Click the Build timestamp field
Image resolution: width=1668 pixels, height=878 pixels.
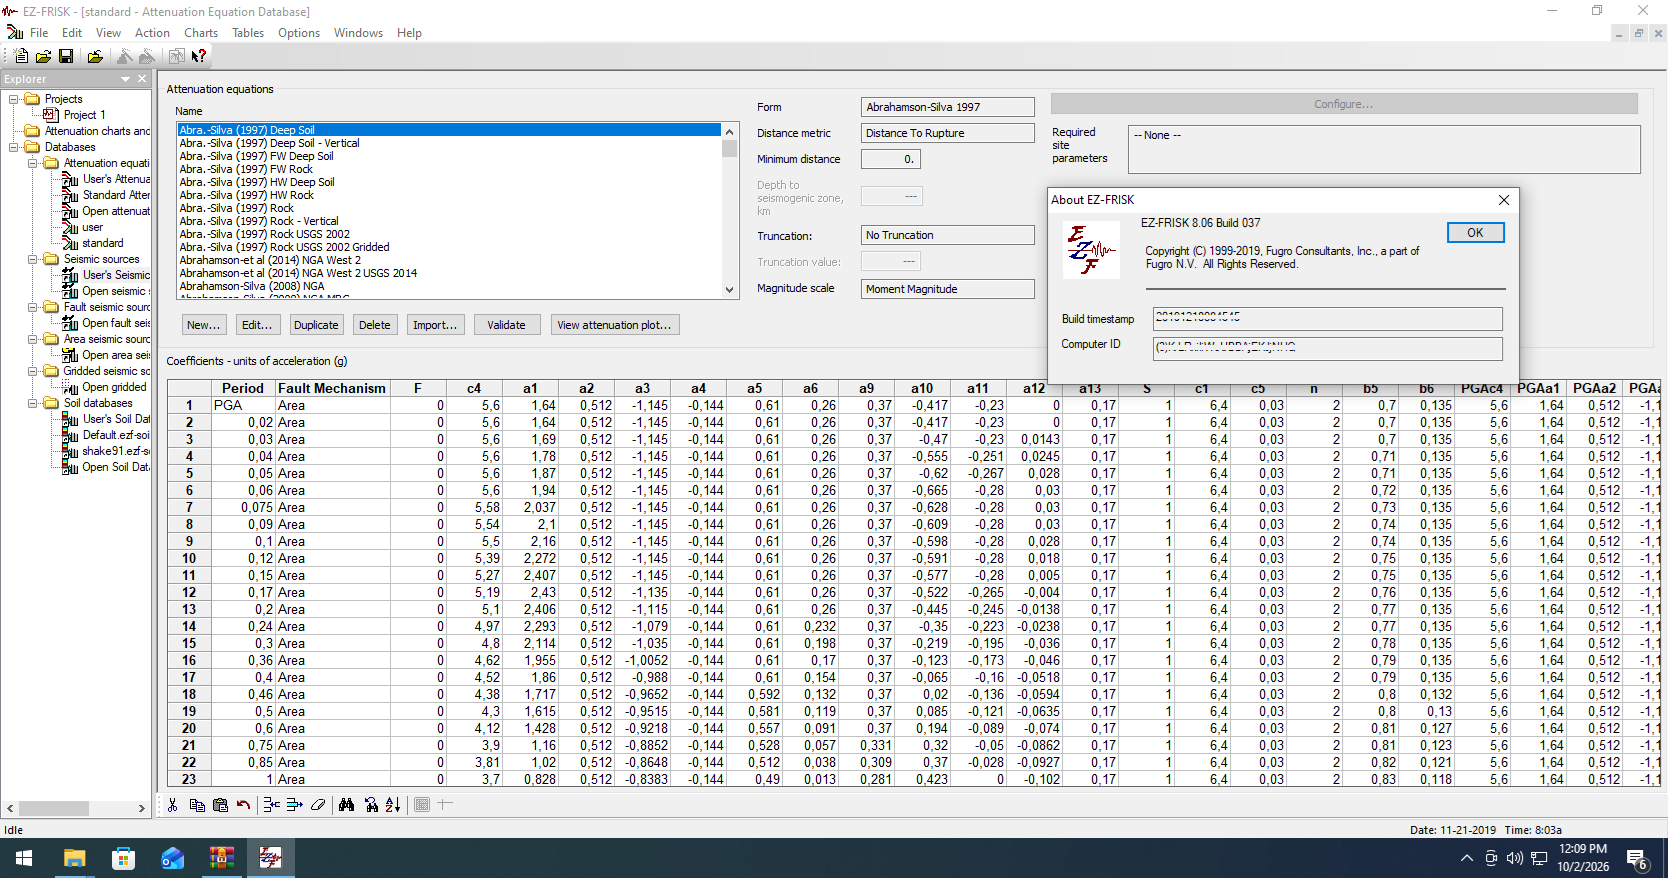coord(1327,319)
